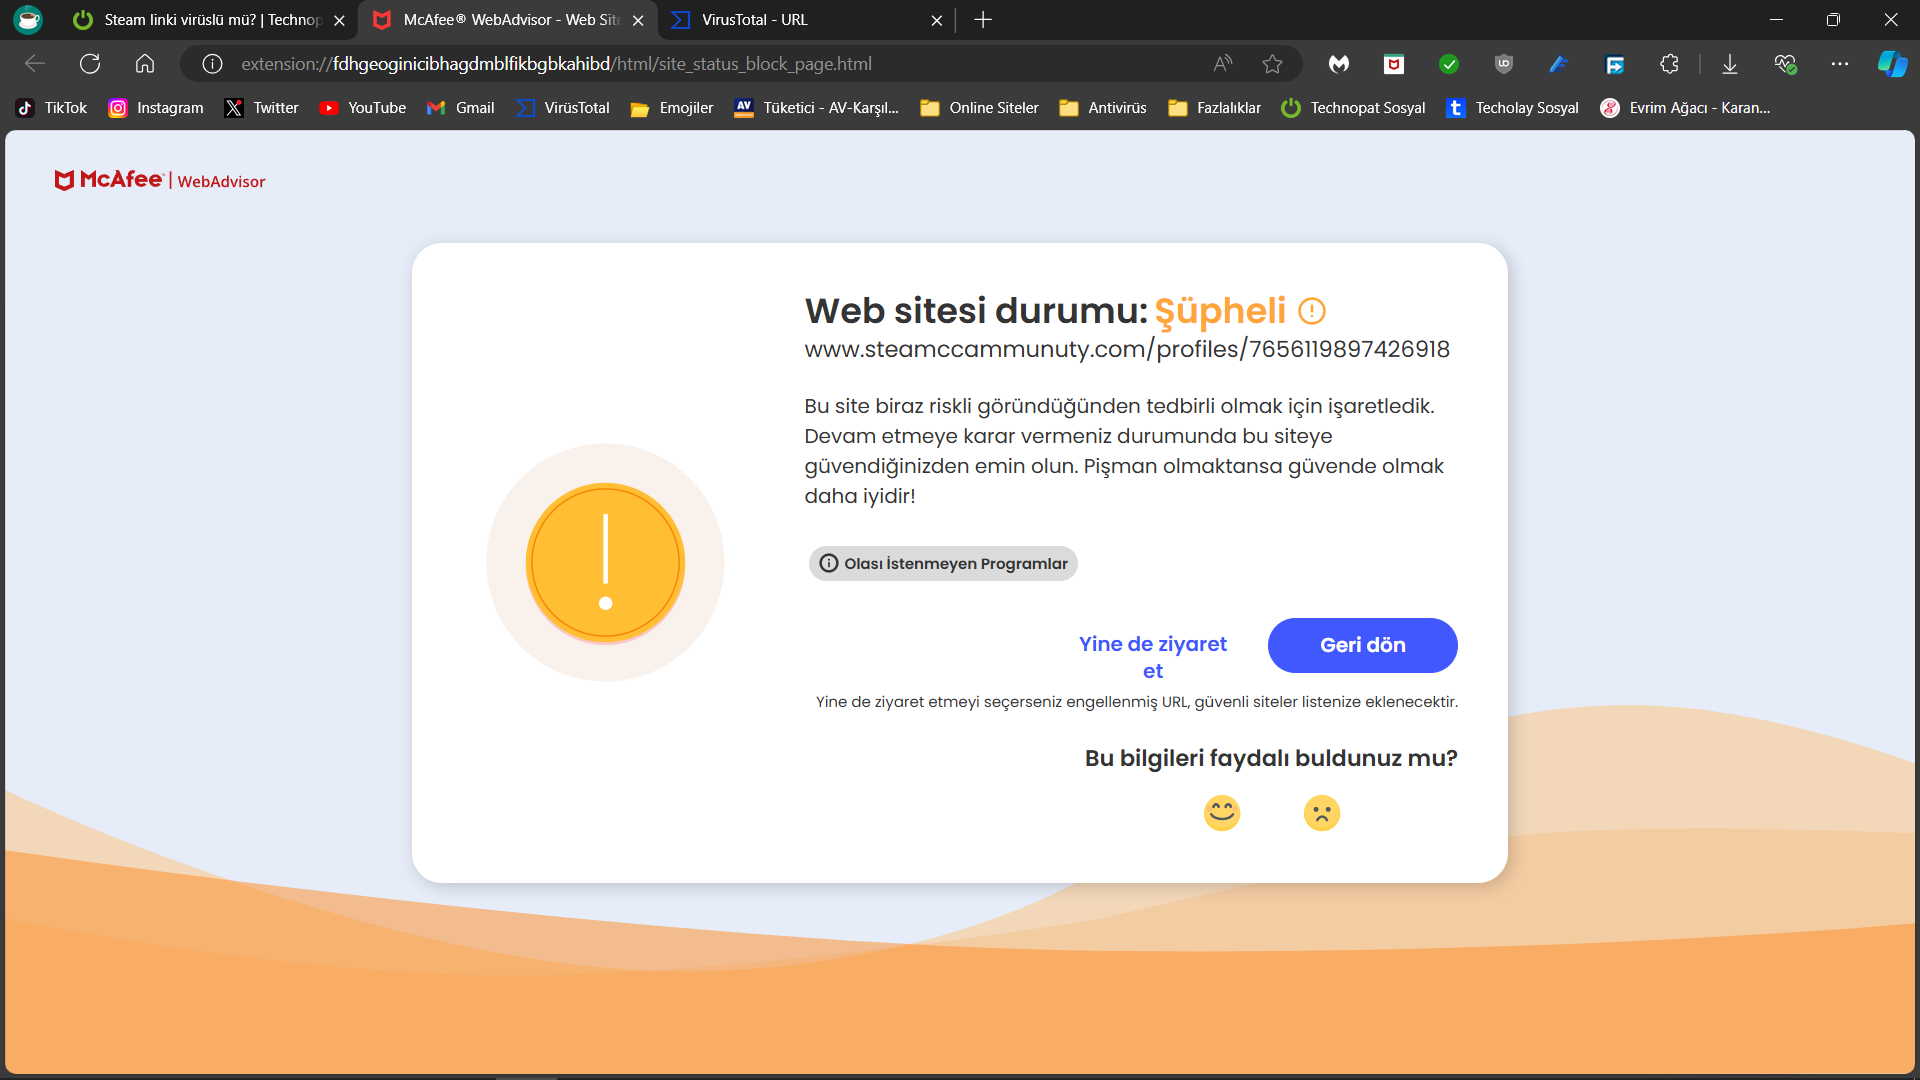Open the uBlock Origin shield icon
1920x1080 pixels.
pos(1503,64)
